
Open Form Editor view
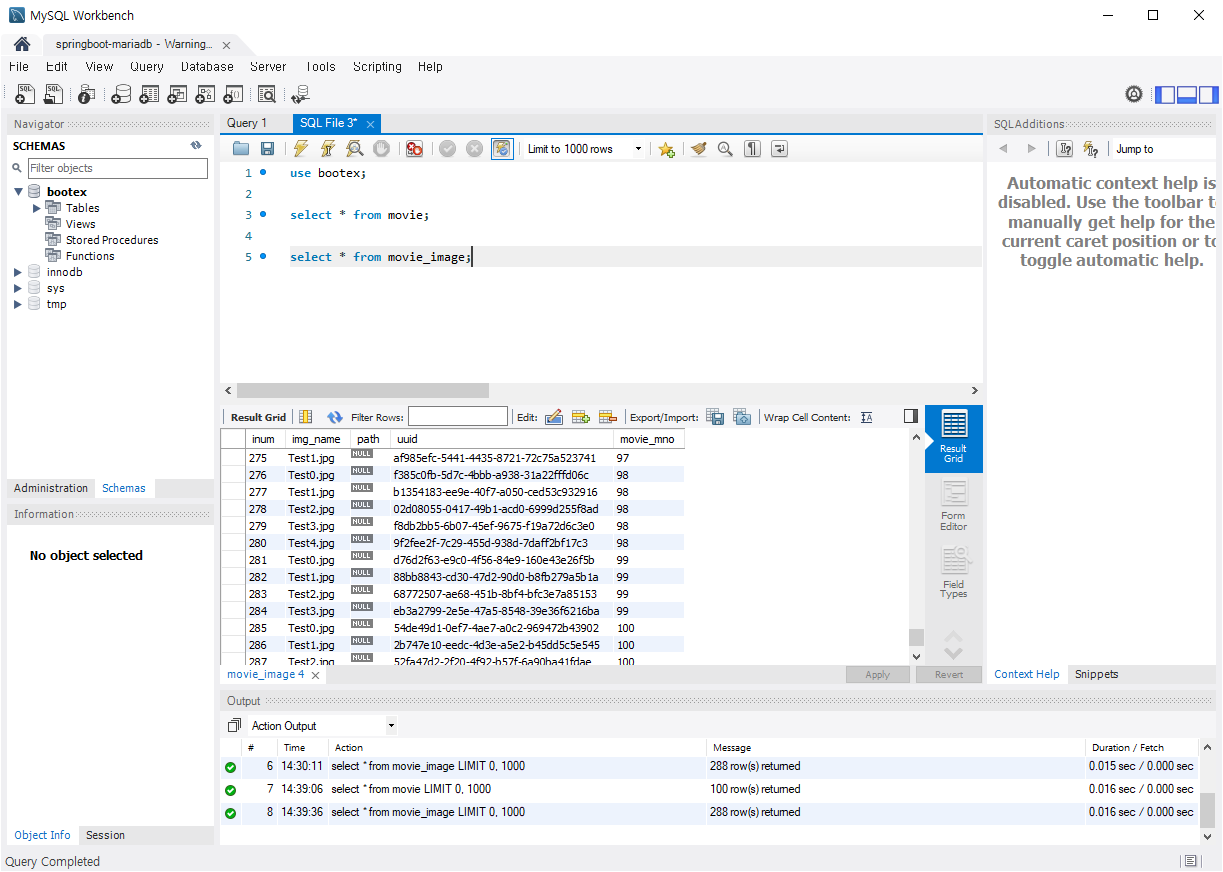click(x=954, y=506)
